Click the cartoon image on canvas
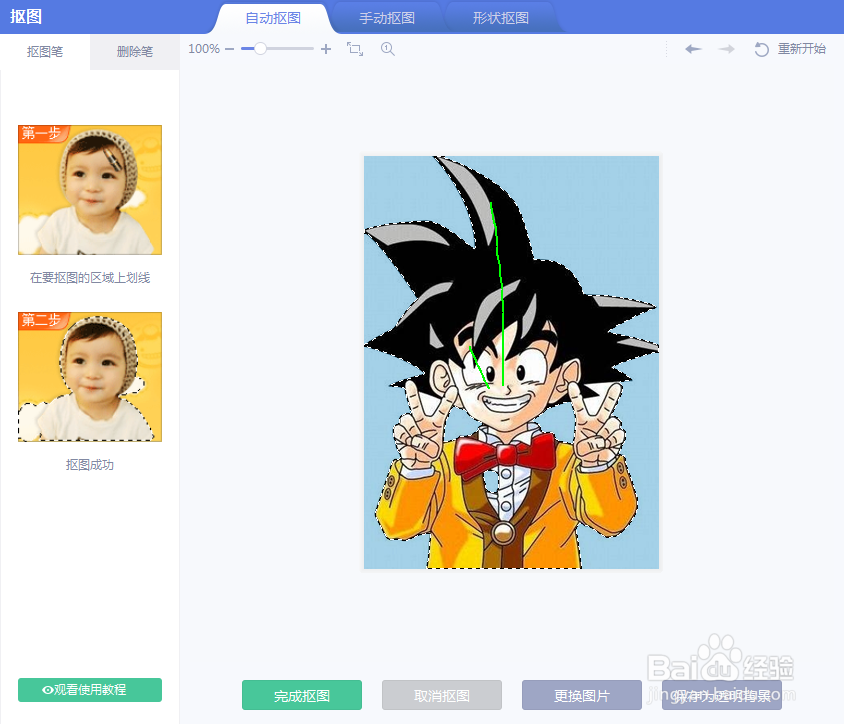 [x=511, y=362]
